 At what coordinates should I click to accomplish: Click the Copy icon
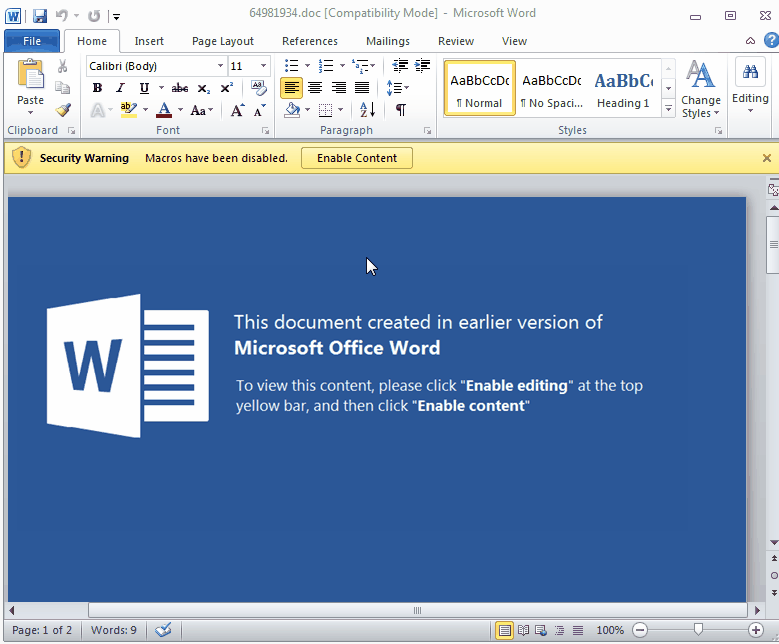coord(63,87)
